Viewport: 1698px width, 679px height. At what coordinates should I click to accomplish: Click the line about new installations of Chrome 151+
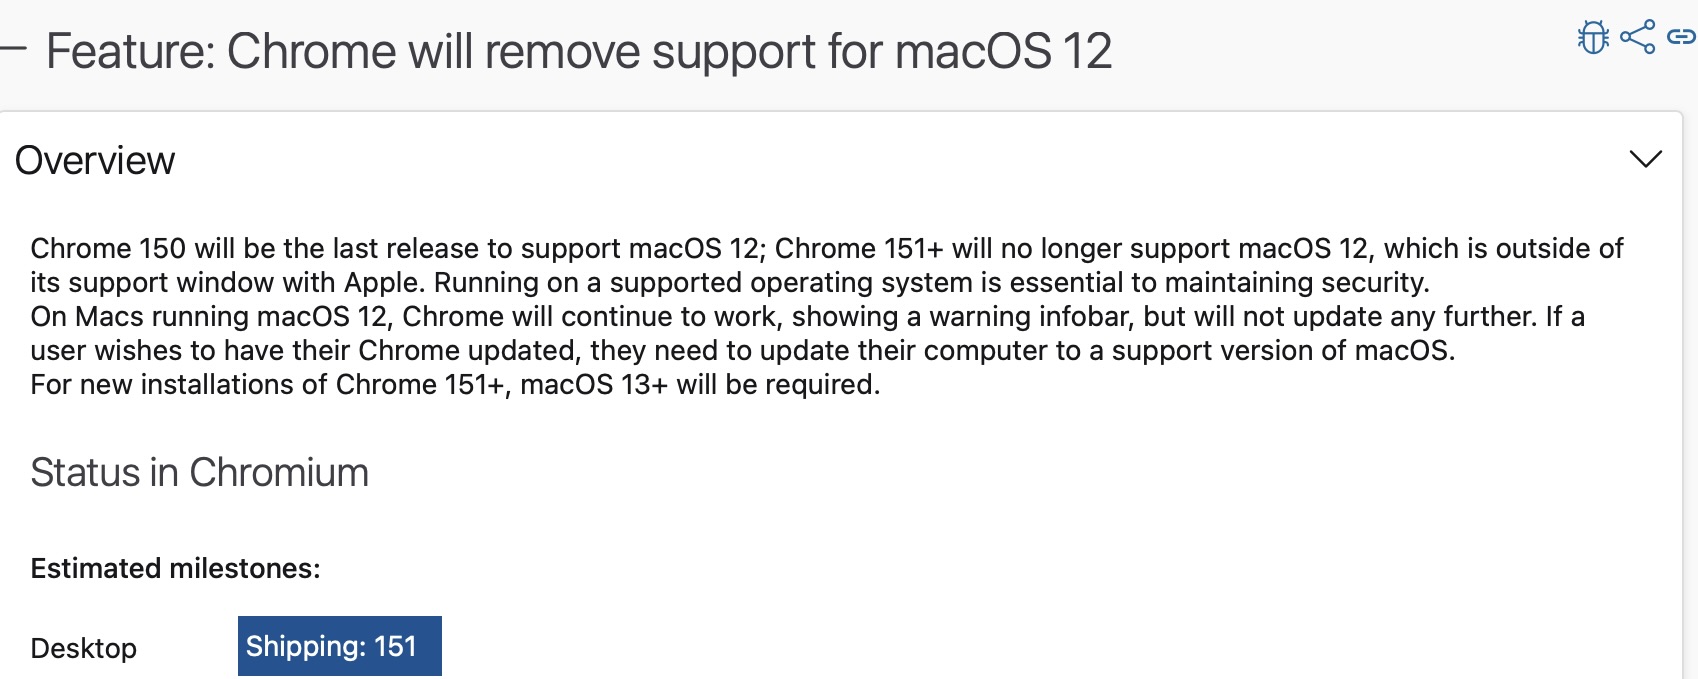tap(455, 384)
